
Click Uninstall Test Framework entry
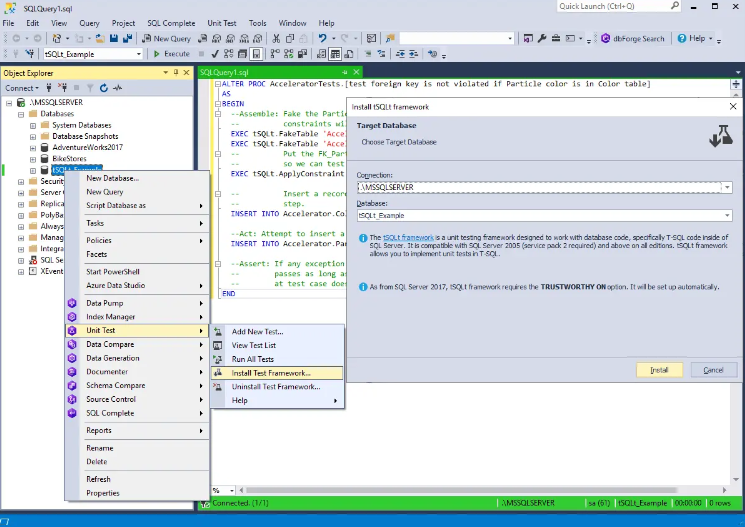click(x=277, y=387)
